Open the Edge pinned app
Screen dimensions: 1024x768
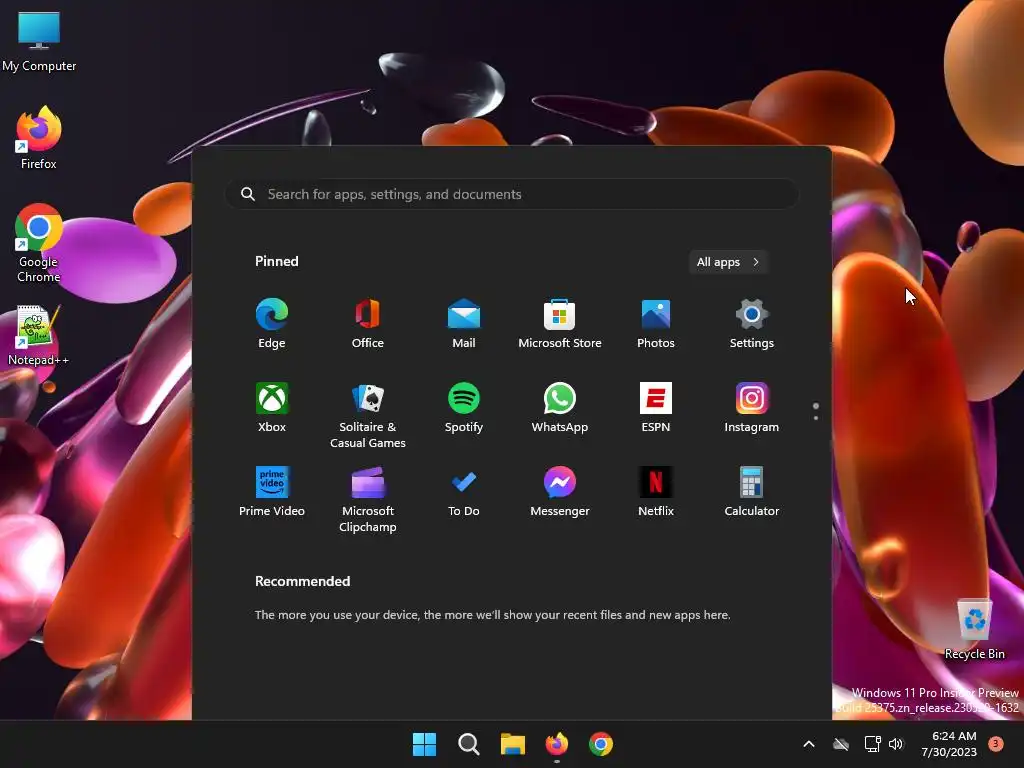[272, 324]
